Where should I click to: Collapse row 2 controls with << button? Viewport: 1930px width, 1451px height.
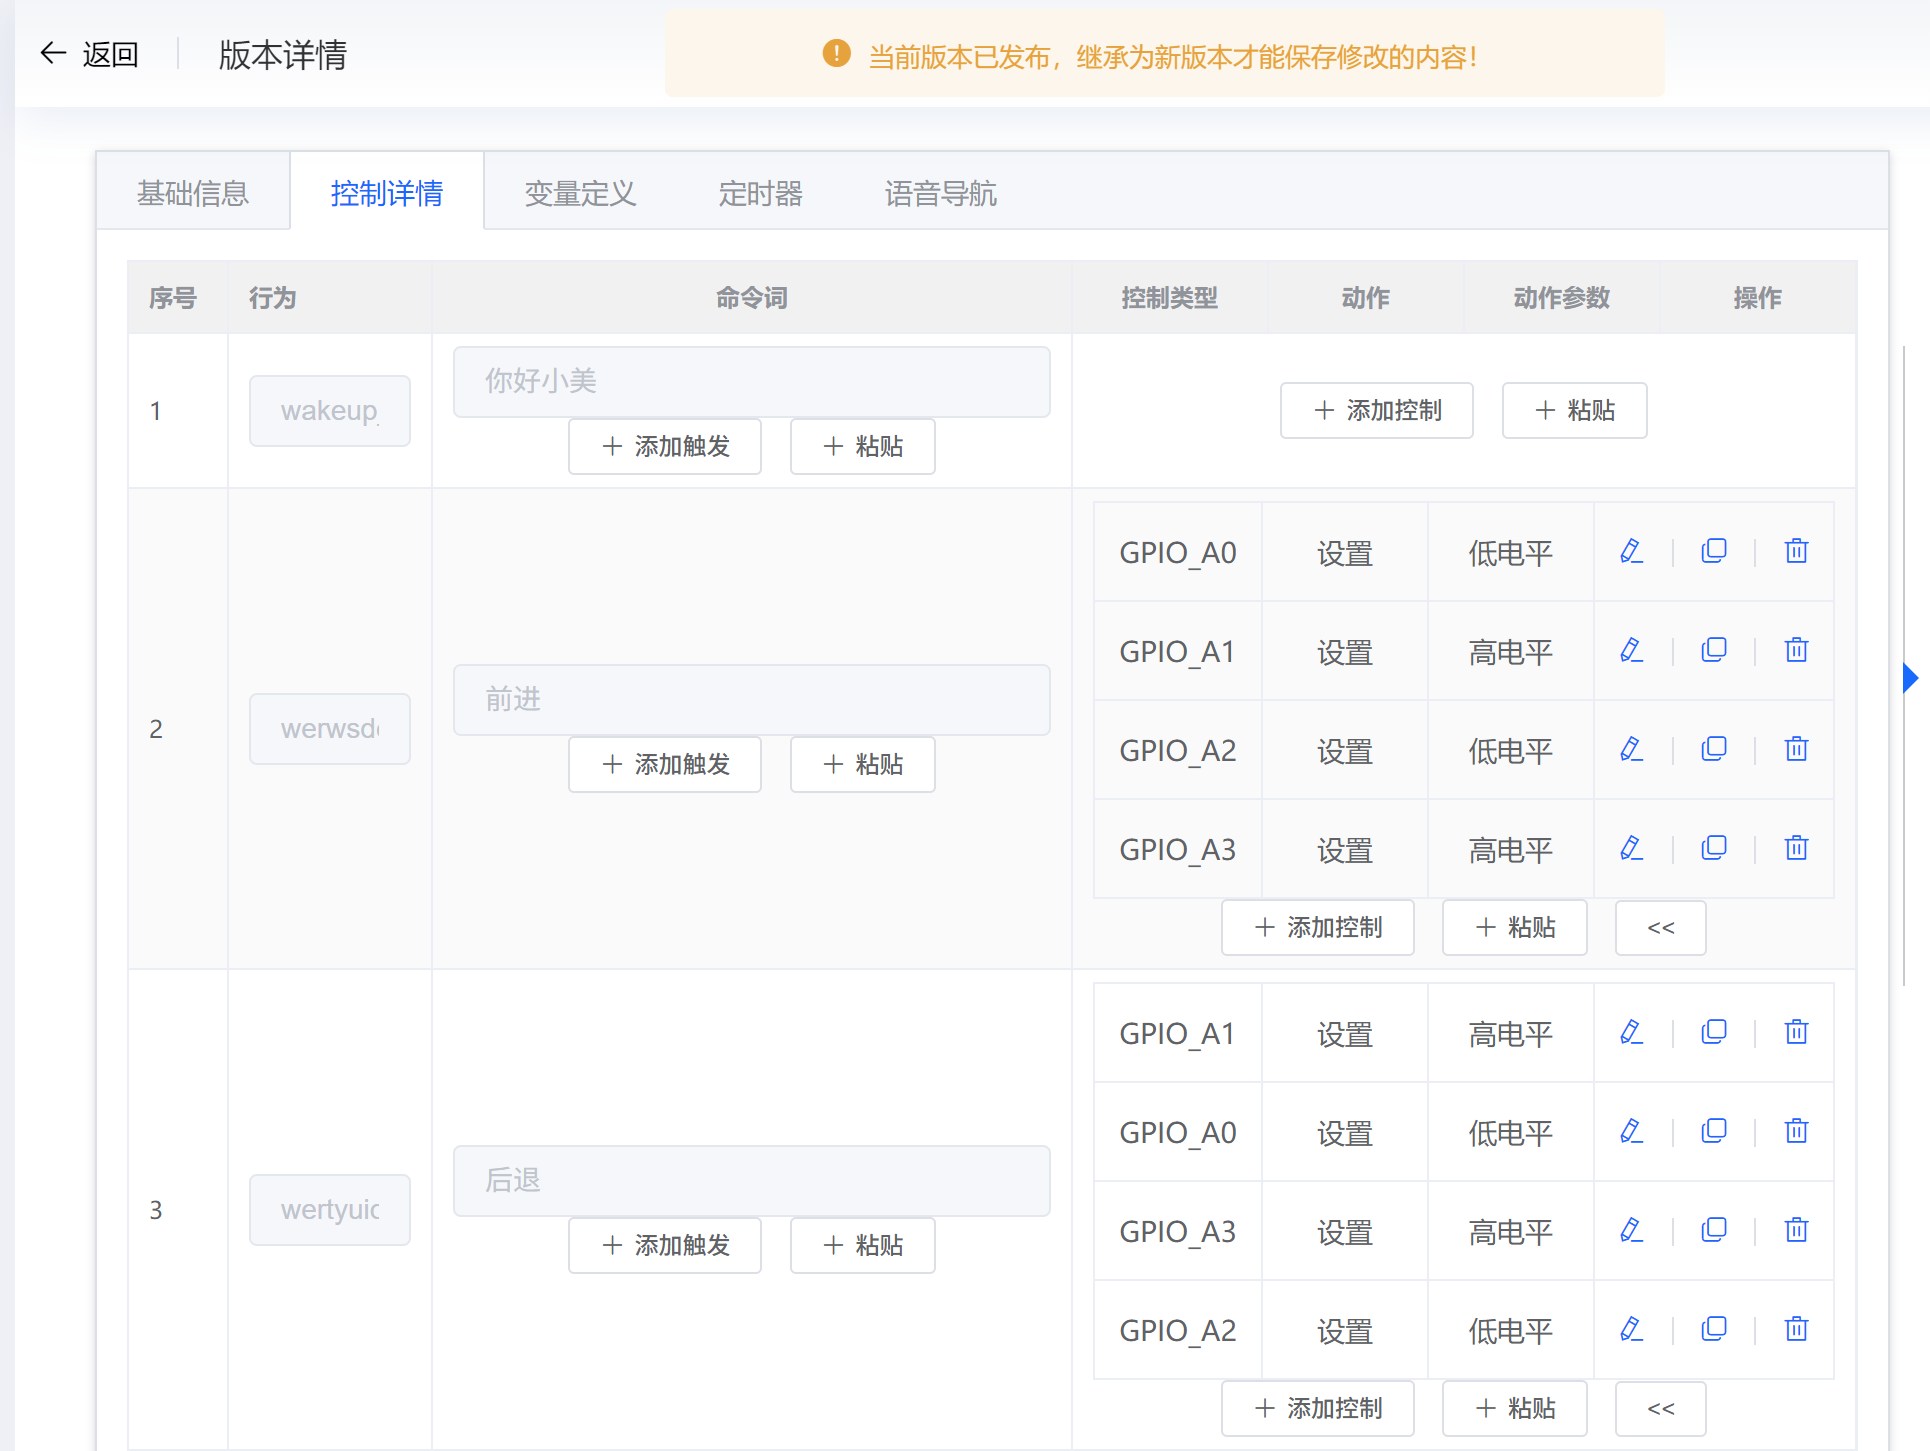coord(1660,927)
